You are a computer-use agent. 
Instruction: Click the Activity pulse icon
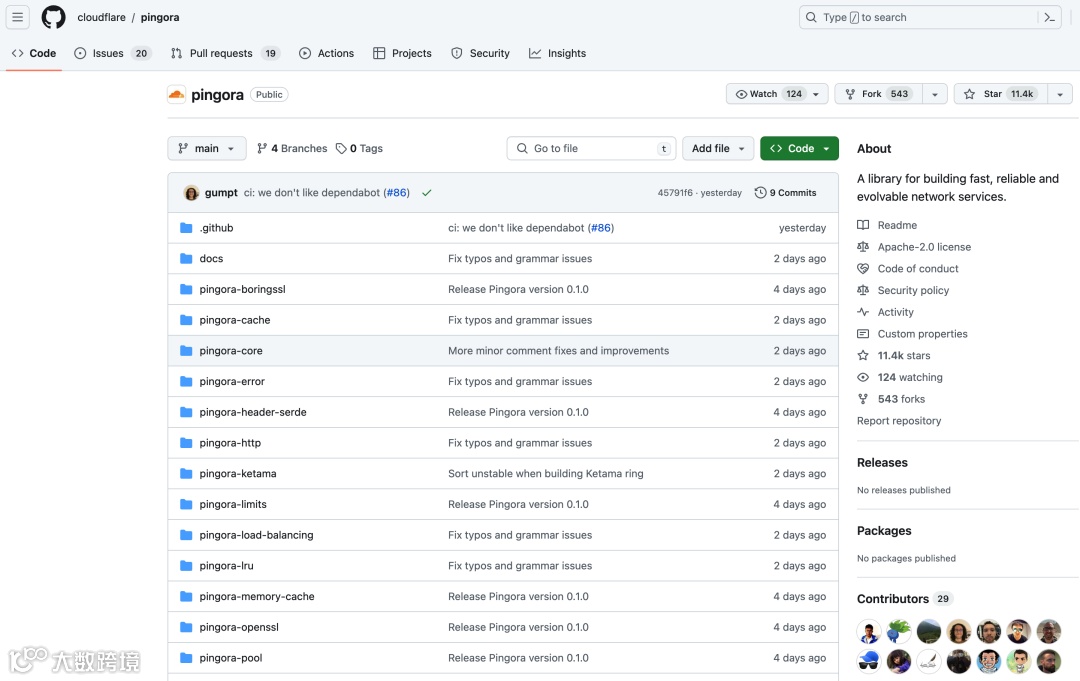863,312
